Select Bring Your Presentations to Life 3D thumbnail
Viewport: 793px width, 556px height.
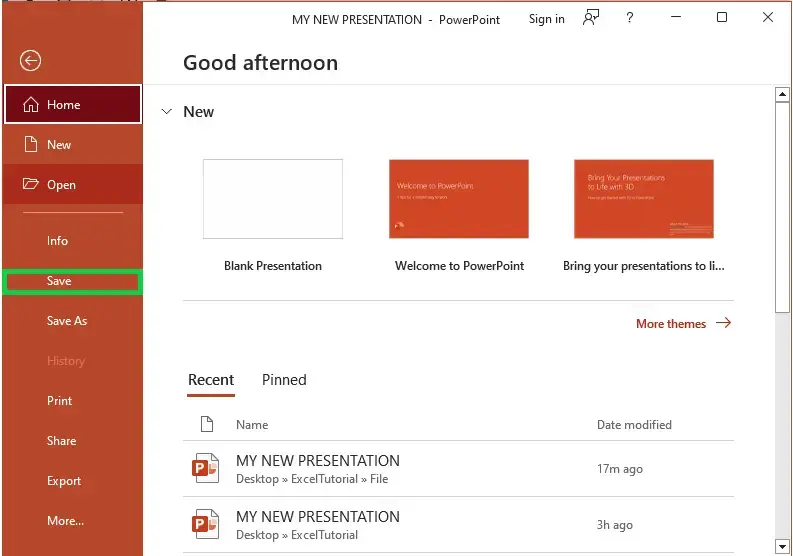pyautogui.click(x=644, y=199)
